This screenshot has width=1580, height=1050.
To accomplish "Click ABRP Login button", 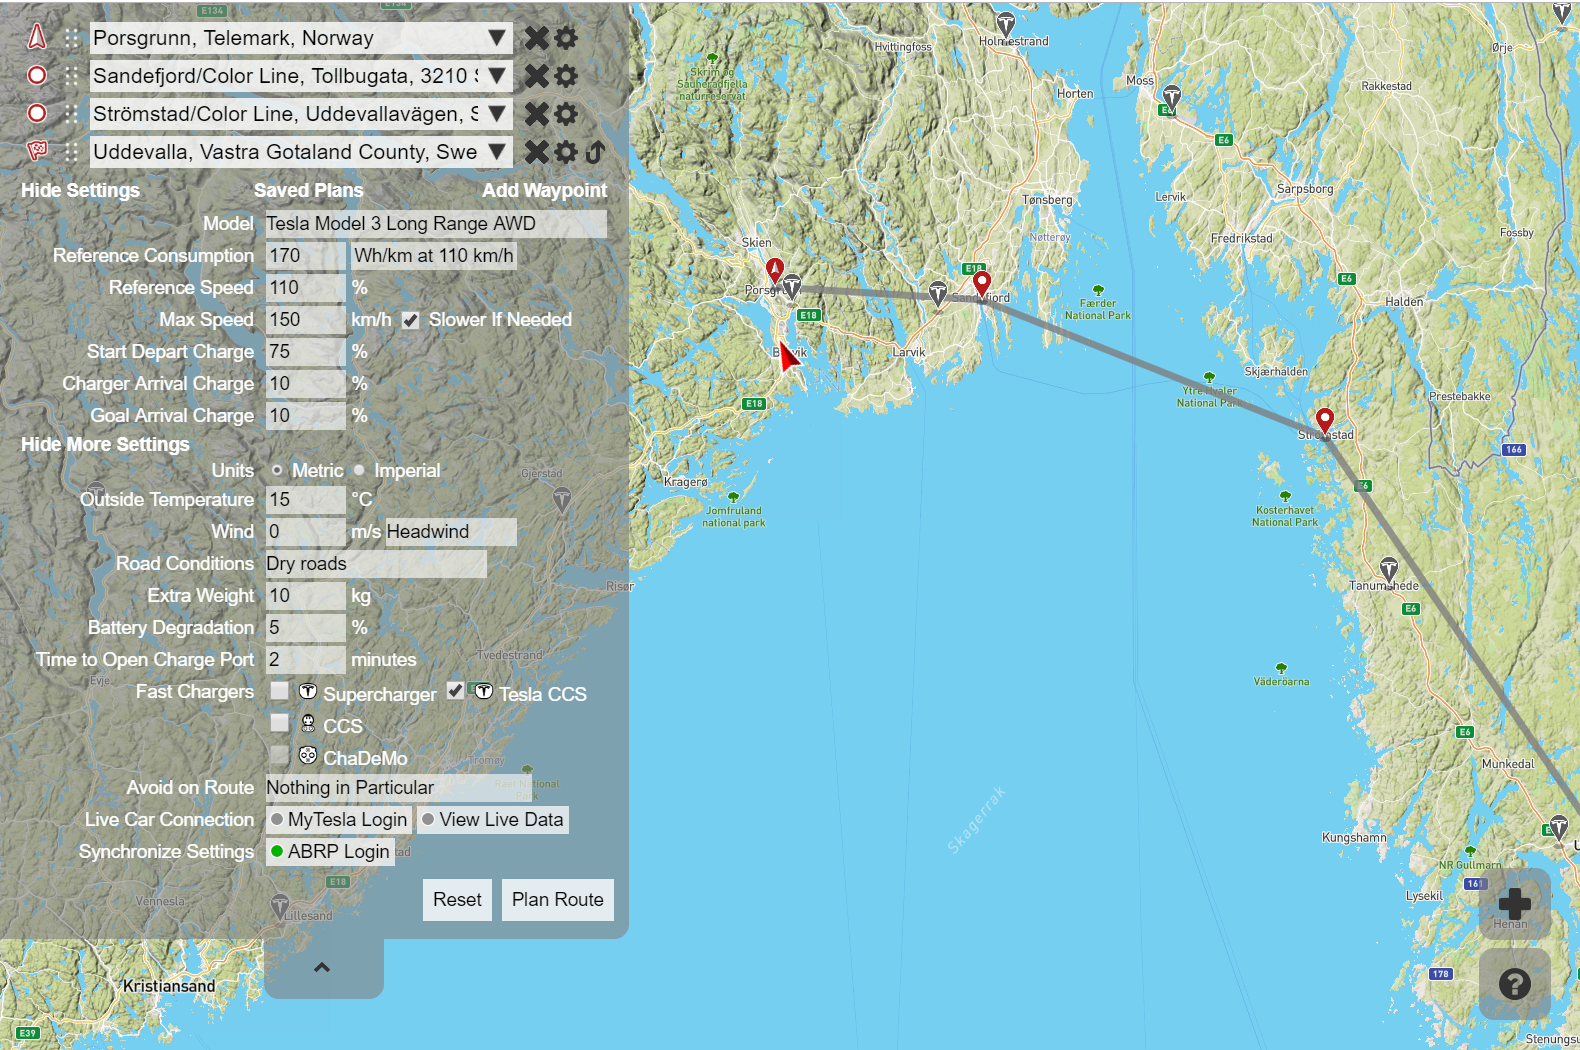I will 330,852.
